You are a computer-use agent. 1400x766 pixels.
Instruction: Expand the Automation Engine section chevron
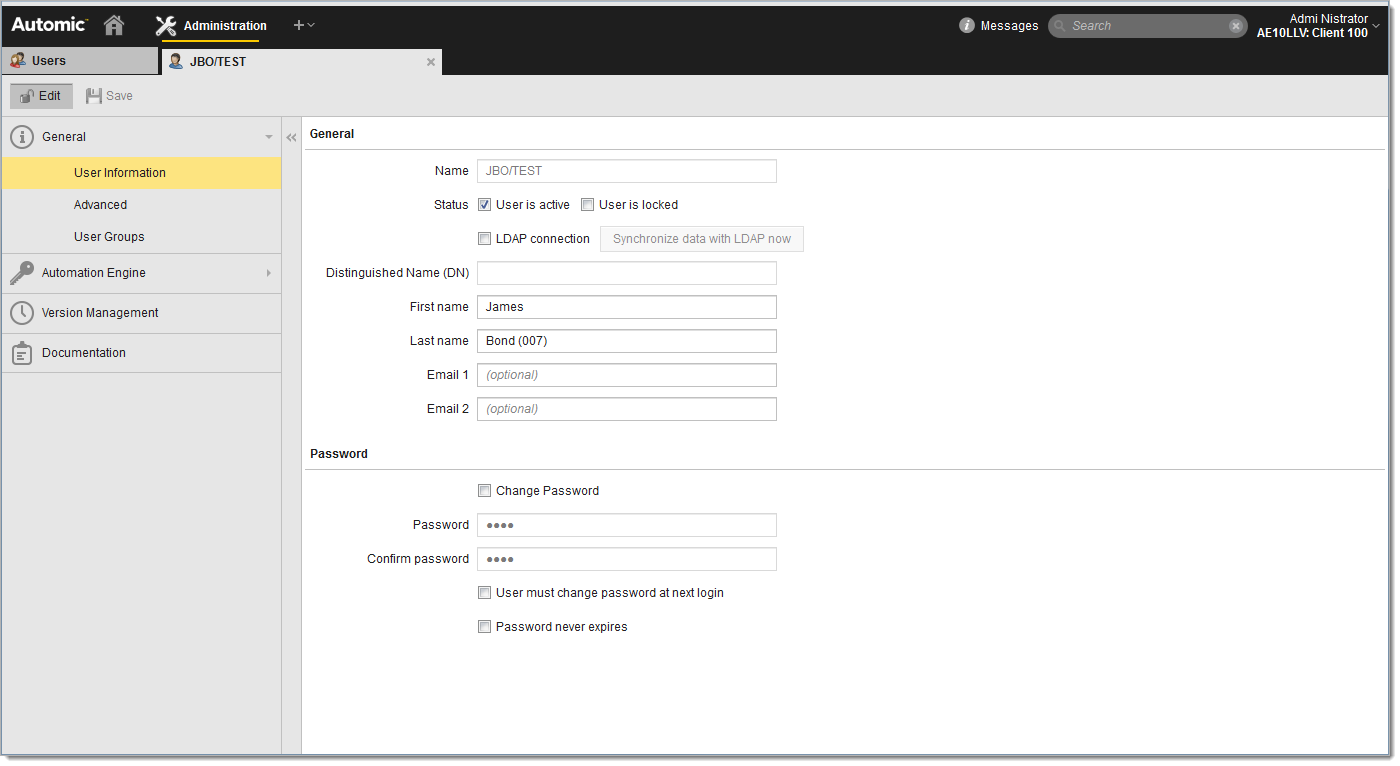[x=268, y=272]
